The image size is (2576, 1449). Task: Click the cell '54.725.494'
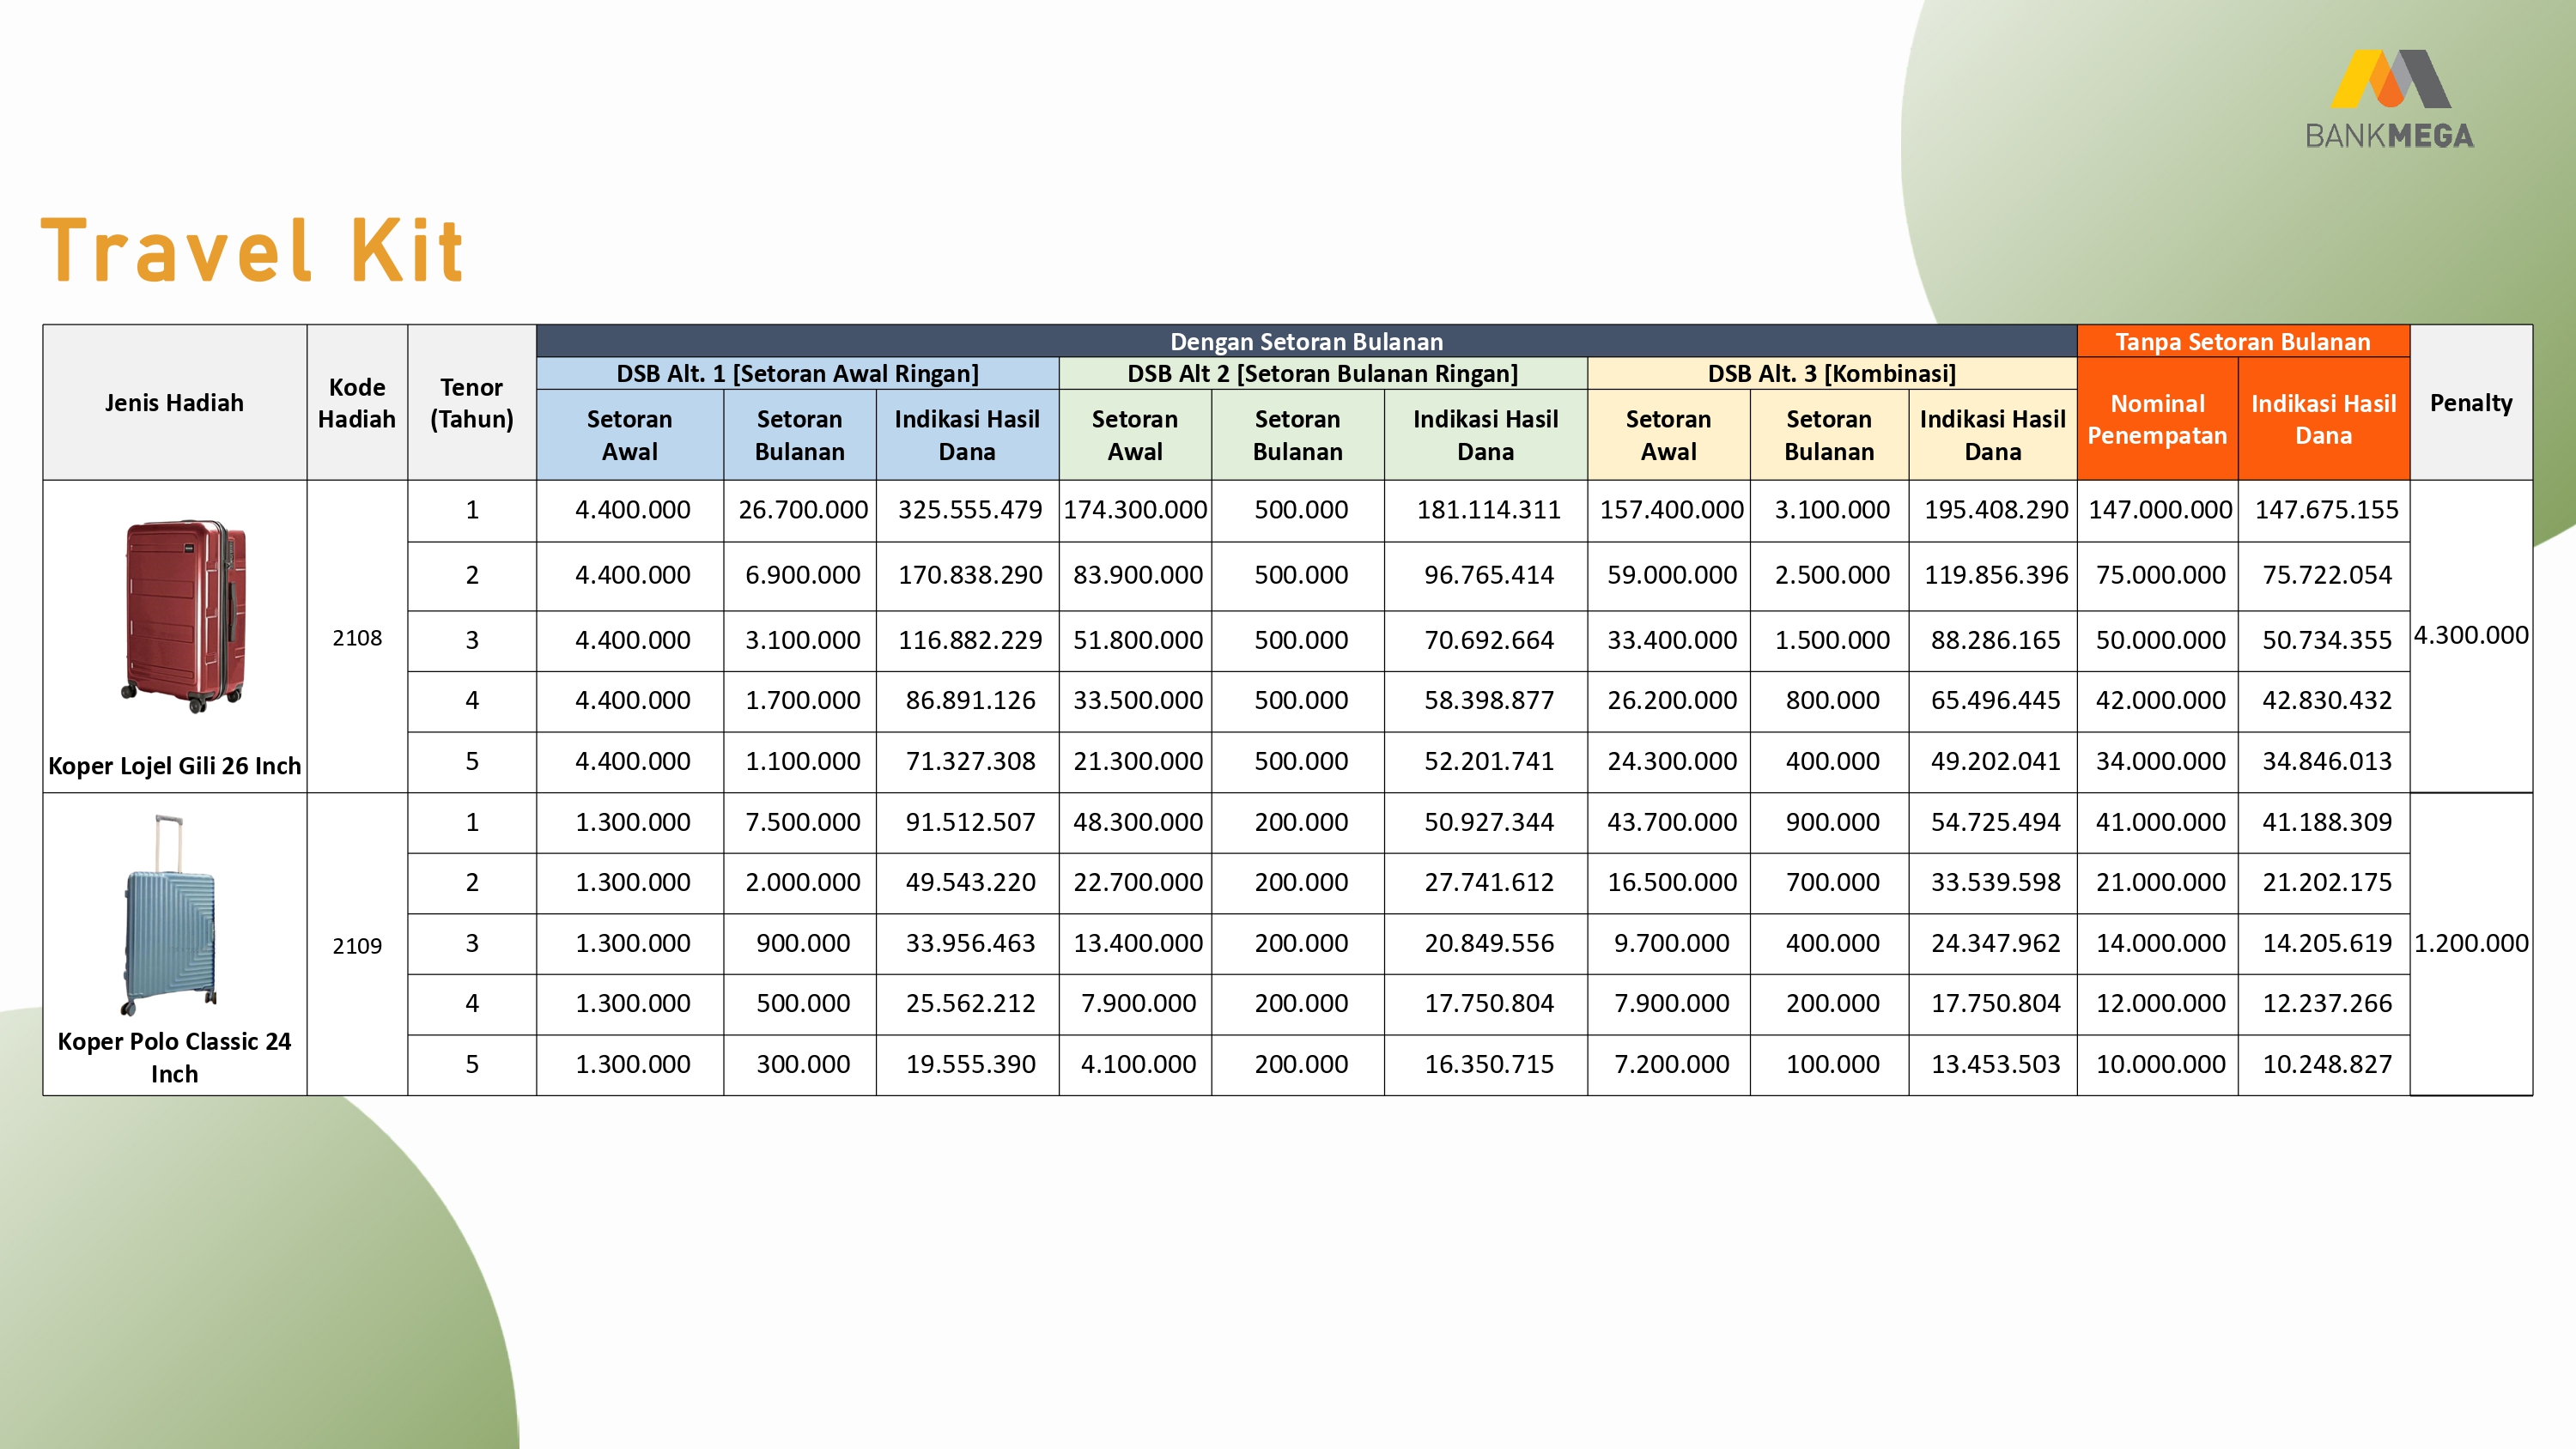click(x=1995, y=822)
